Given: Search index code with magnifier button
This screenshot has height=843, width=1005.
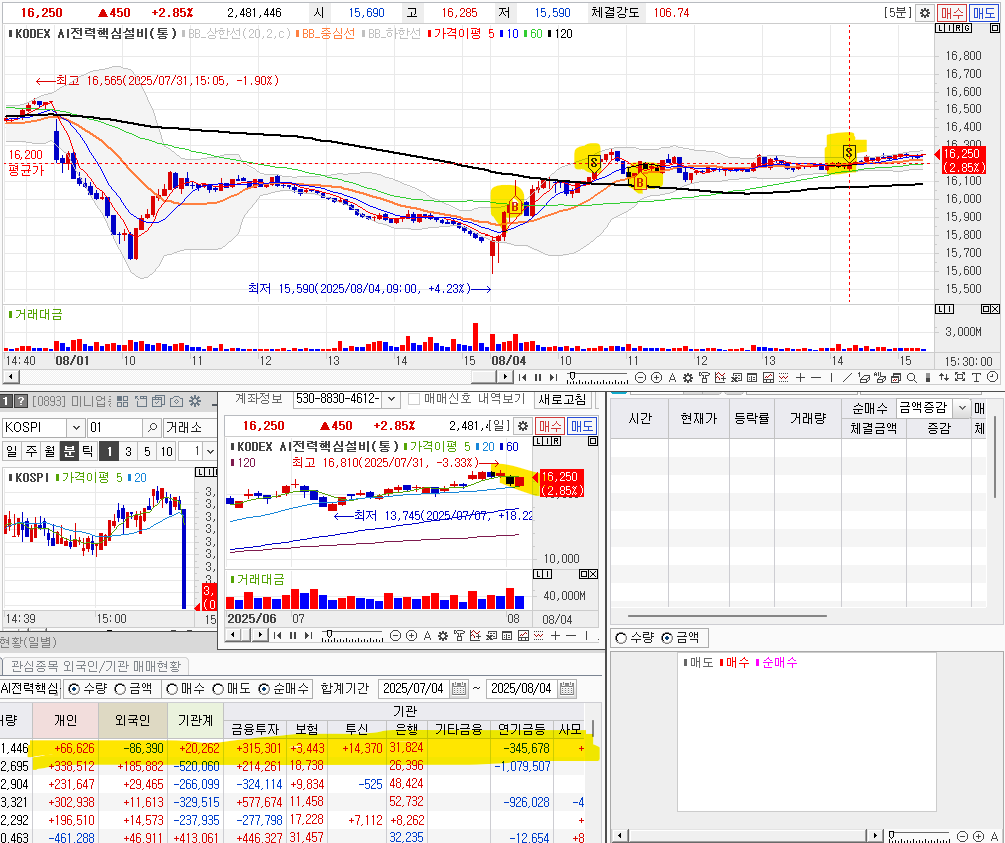Looking at the screenshot, I should 152,427.
